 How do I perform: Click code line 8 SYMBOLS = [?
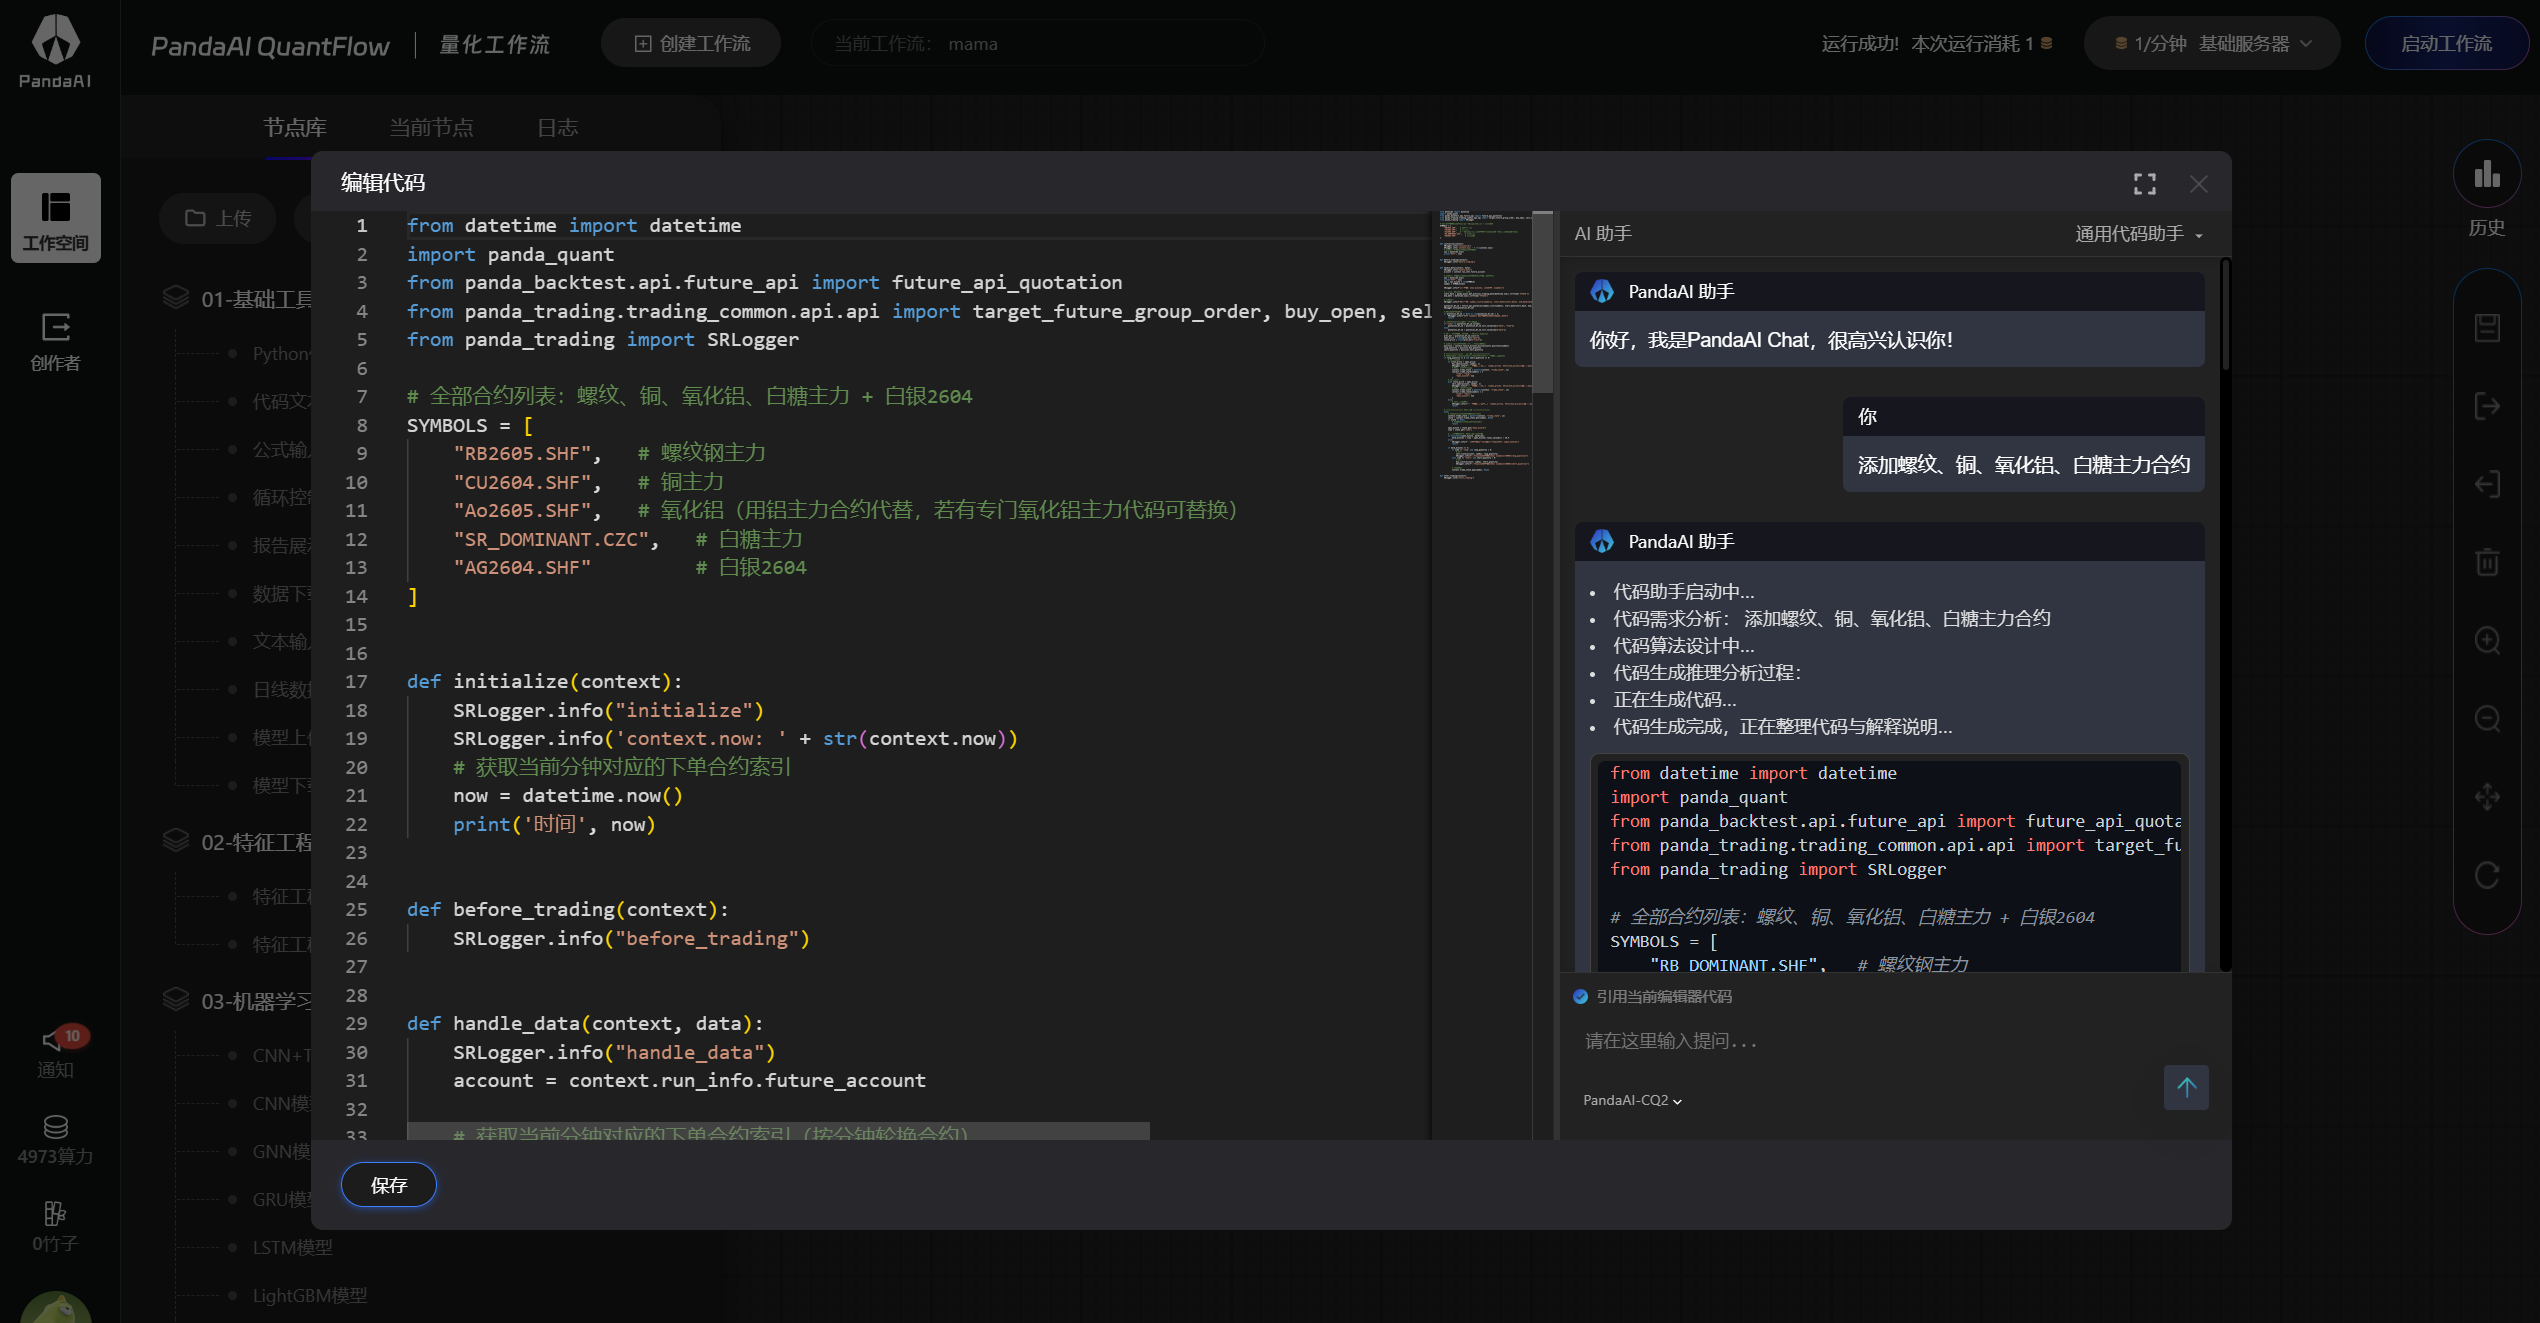coord(469,425)
